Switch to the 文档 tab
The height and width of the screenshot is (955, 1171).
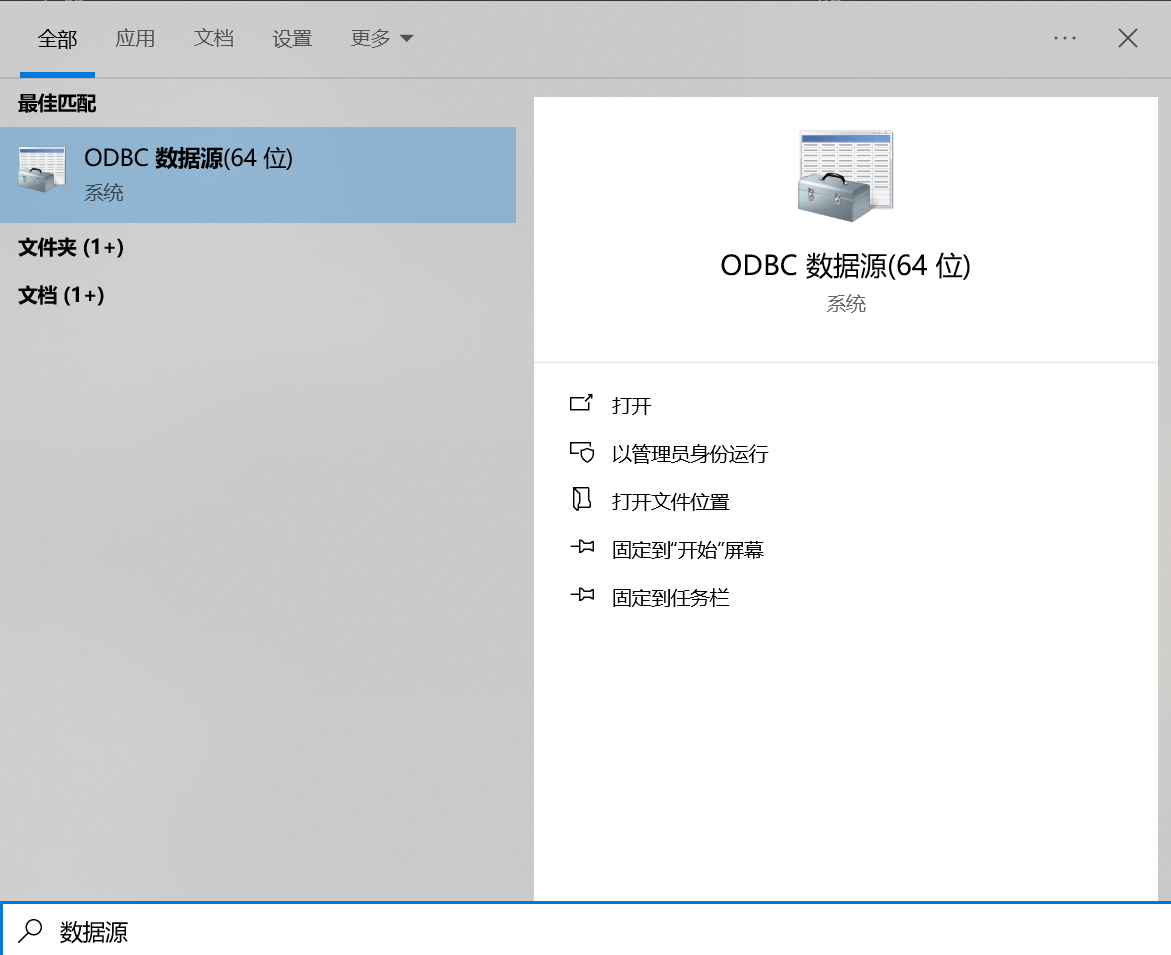214,37
